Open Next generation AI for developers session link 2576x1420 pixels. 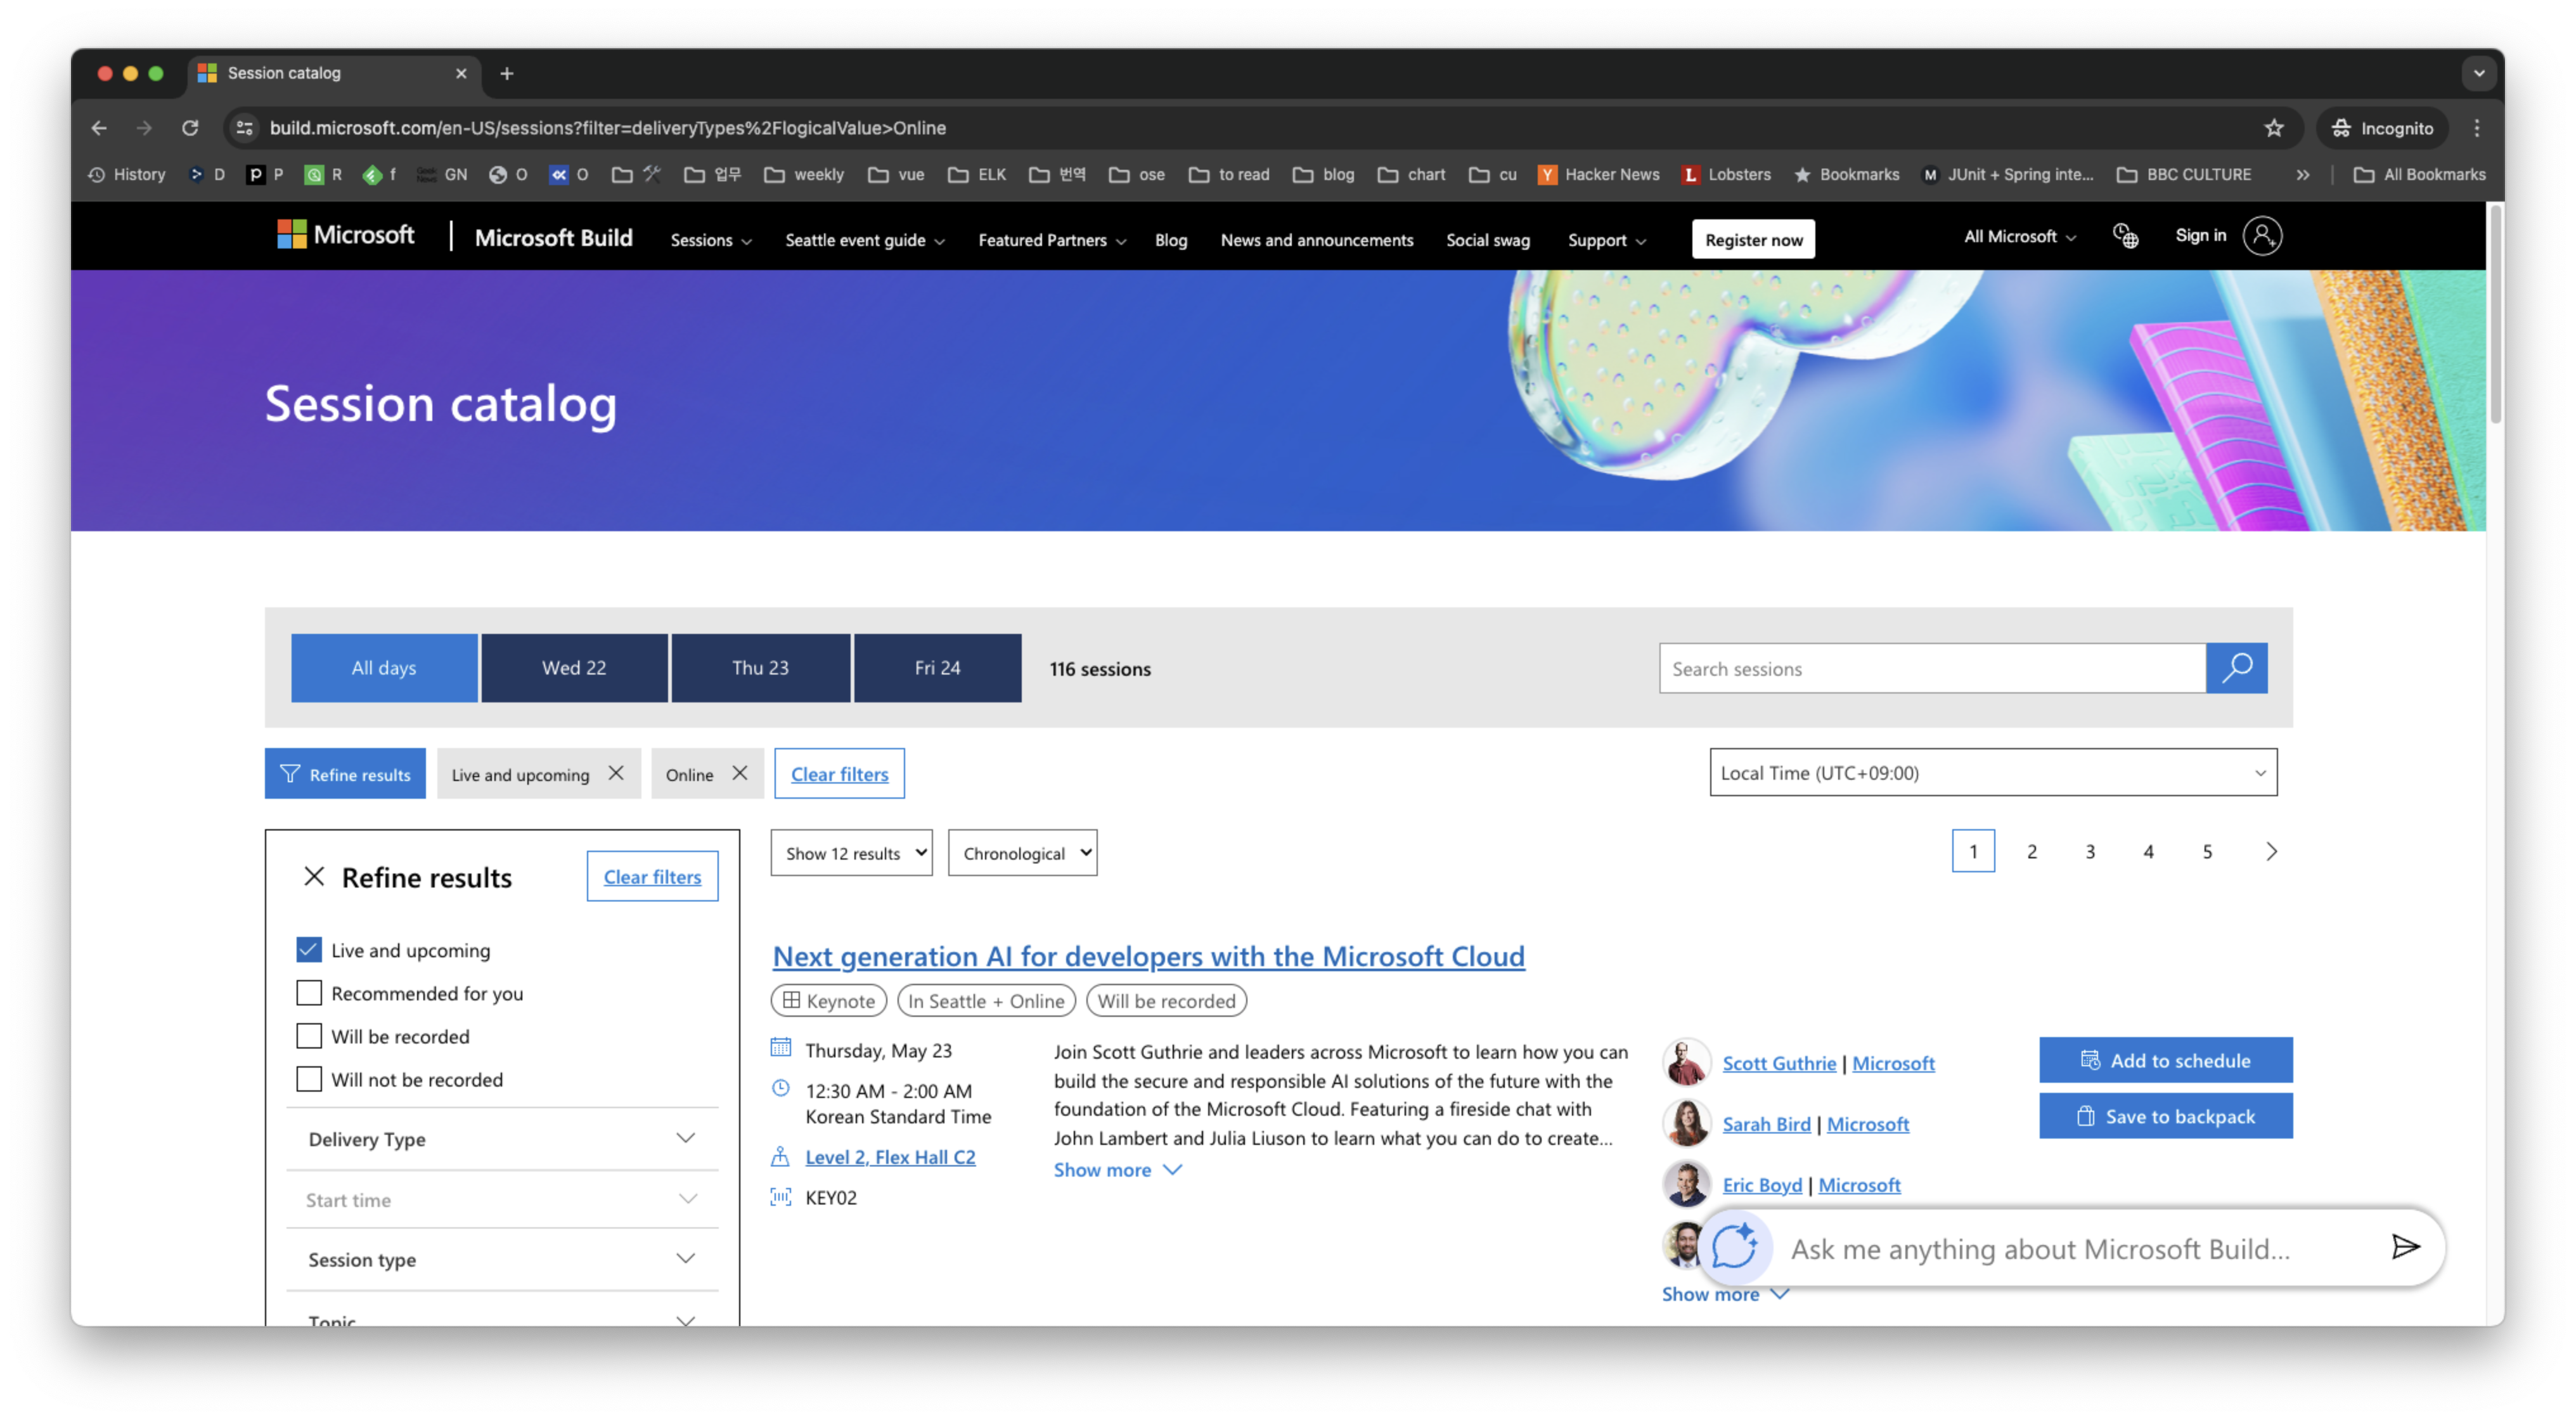point(1148,956)
